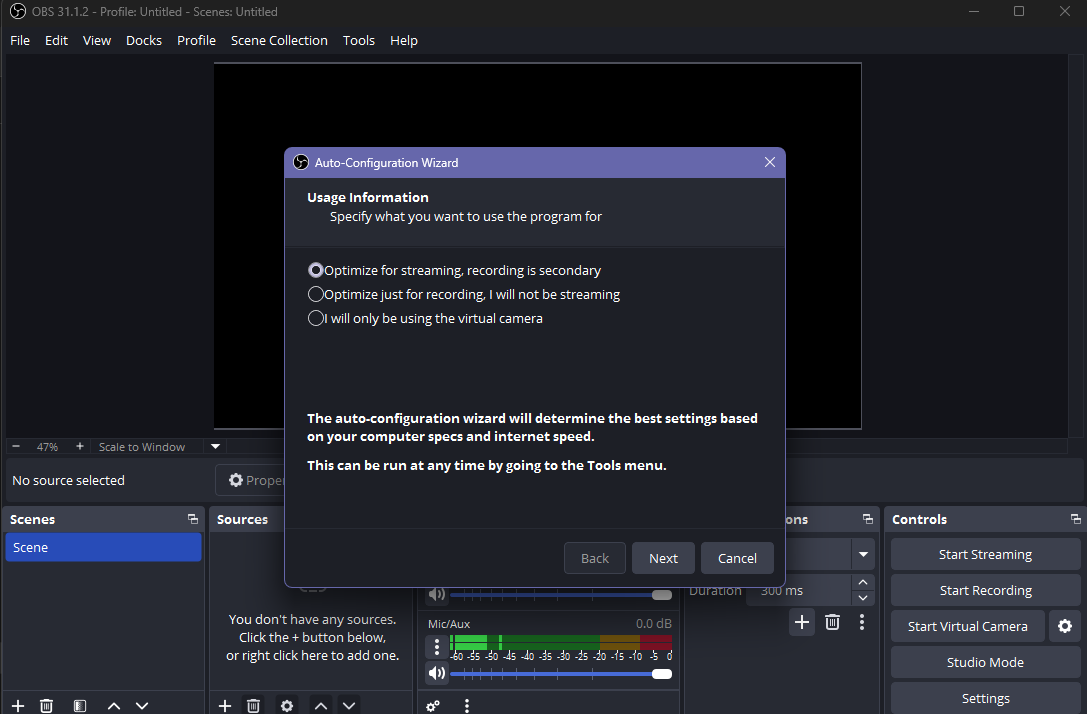
Task: Open the Scale to Window dropdown
Action: [x=214, y=446]
